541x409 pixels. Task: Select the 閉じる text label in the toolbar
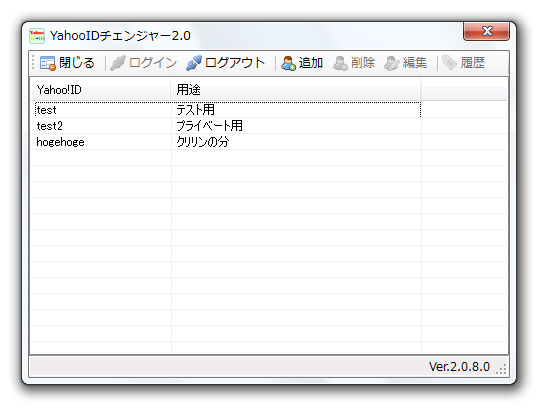click(77, 63)
